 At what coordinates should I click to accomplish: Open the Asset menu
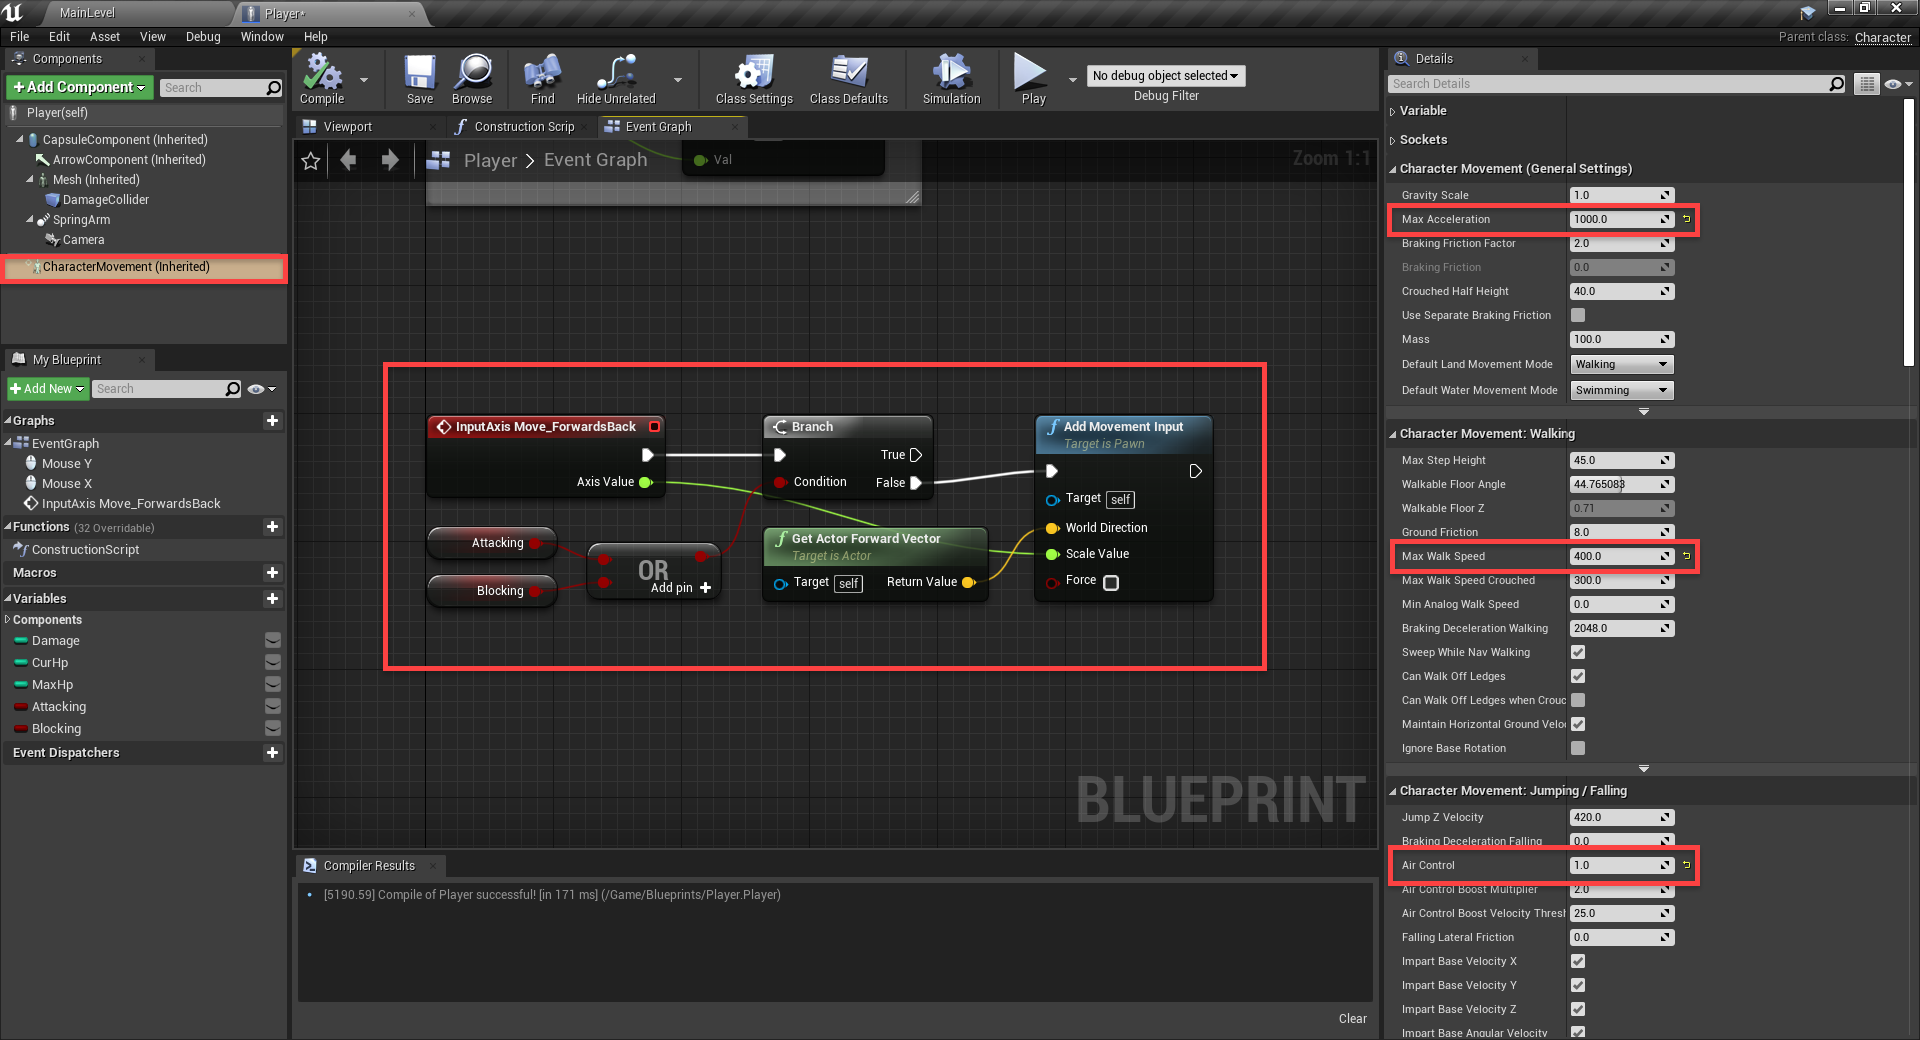105,37
